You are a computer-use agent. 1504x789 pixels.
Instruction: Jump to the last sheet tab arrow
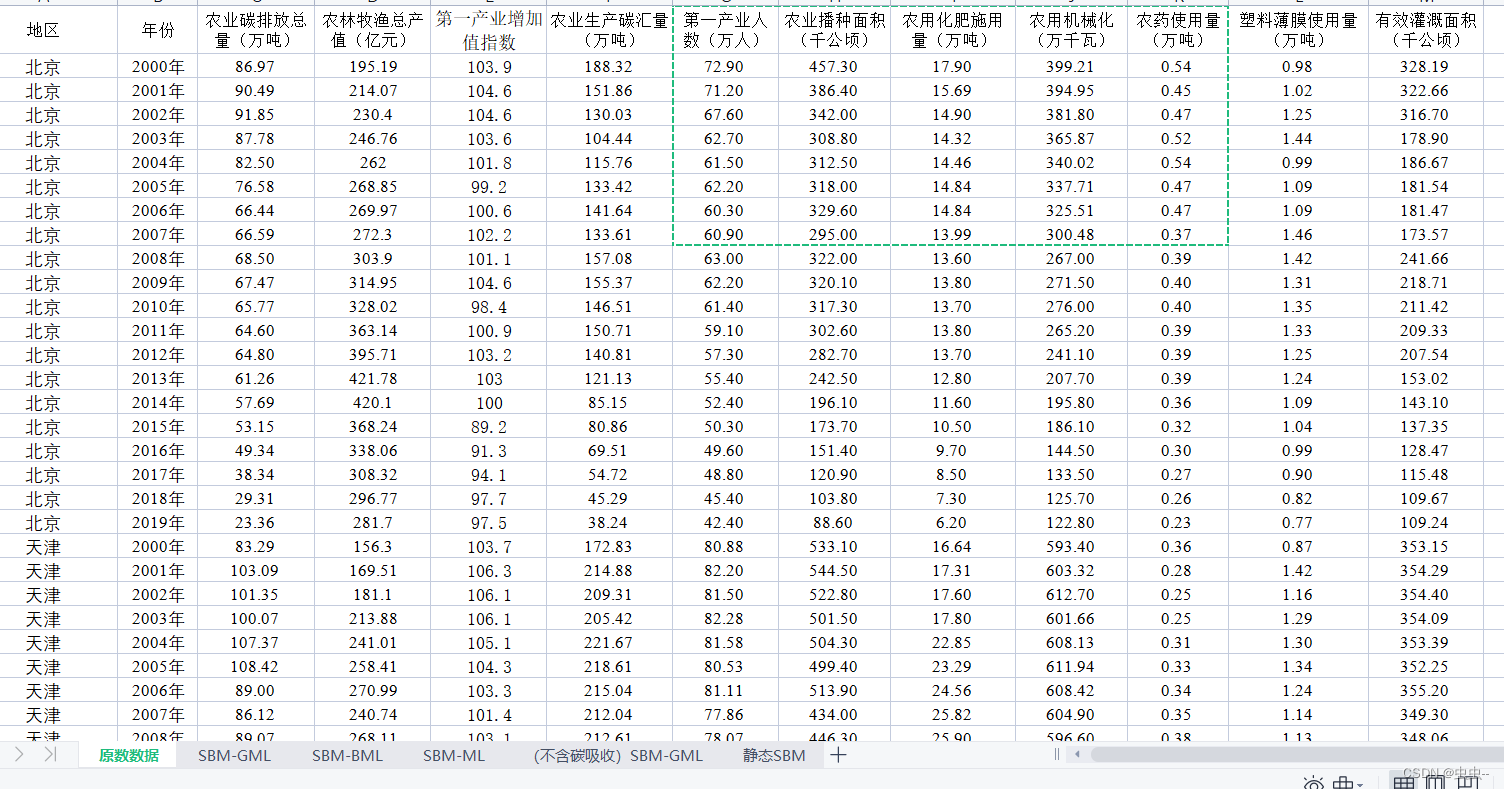point(50,755)
